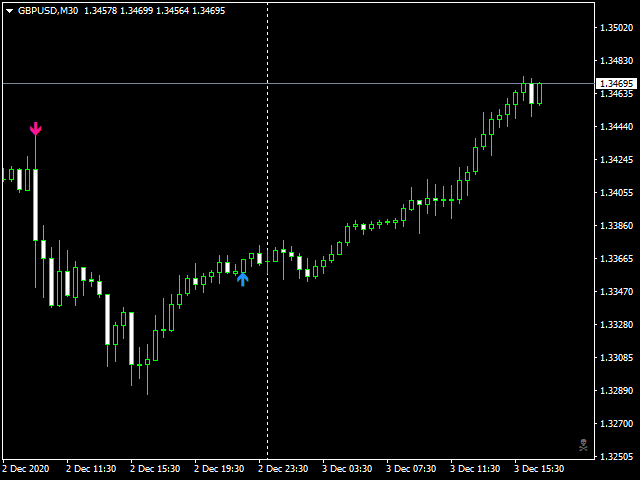640x480 pixels.
Task: Click the 2 Dec 15:30 time label
Action: [155, 469]
